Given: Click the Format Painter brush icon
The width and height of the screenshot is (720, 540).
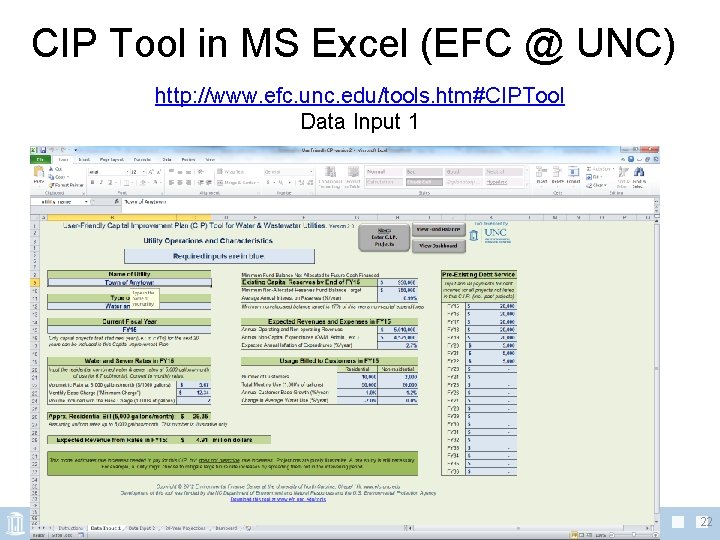Looking at the screenshot, I should point(53,185).
